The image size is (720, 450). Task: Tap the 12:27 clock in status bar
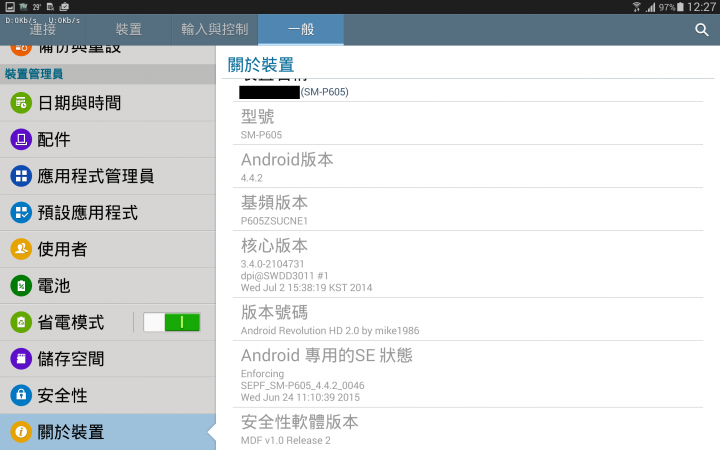coord(701,7)
